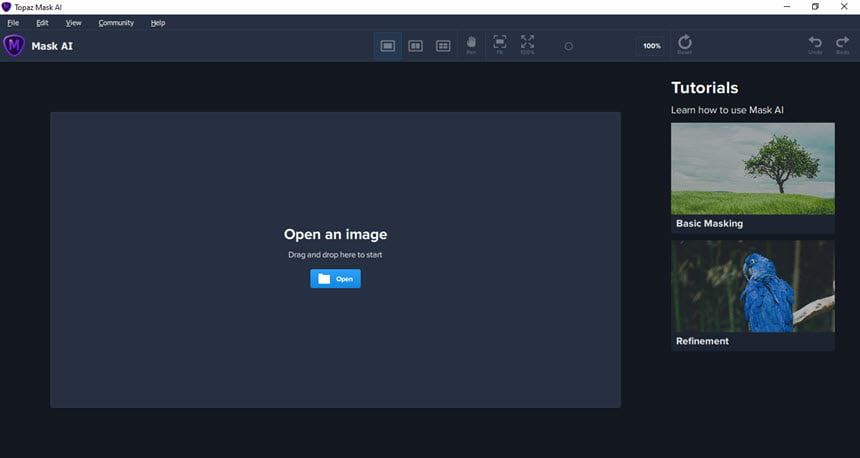The width and height of the screenshot is (860, 458).
Task: Switch to the four-pane view icon
Action: (443, 46)
